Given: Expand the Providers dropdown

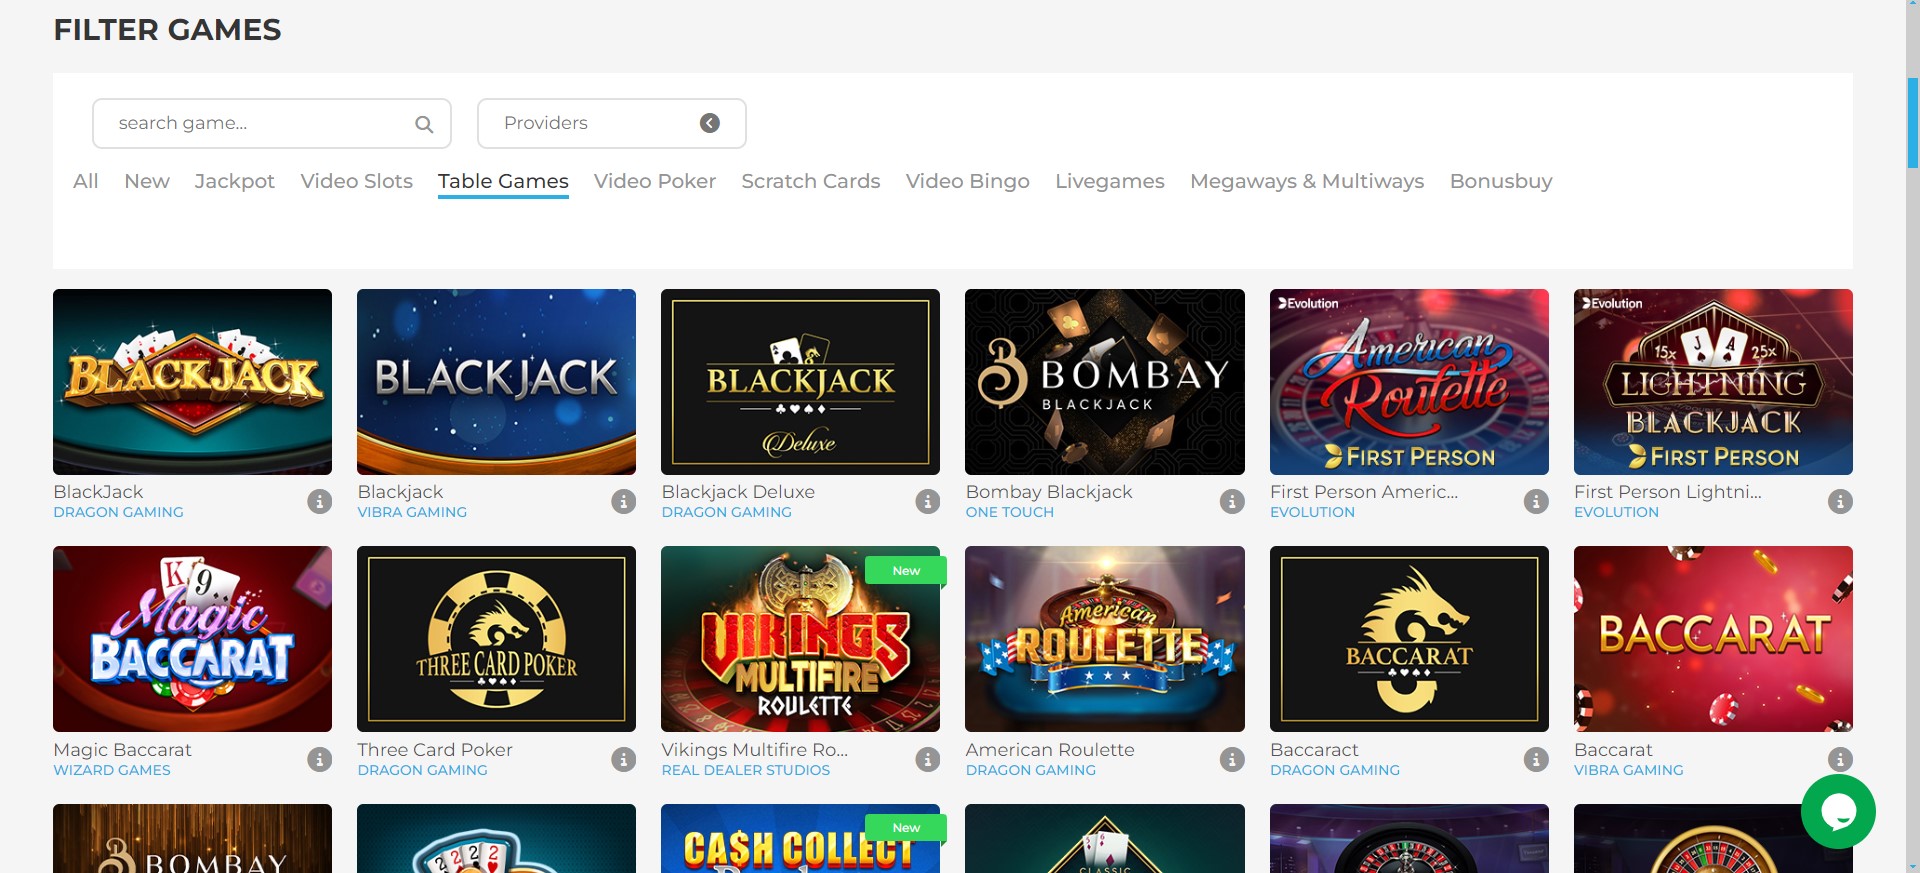Looking at the screenshot, I should point(612,123).
